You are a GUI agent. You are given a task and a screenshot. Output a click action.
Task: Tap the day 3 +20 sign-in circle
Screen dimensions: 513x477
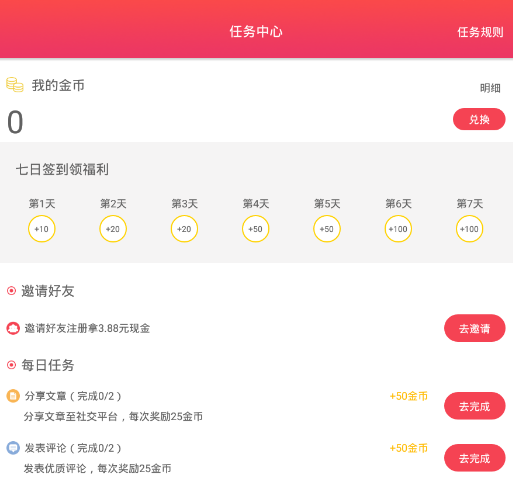coord(184,229)
